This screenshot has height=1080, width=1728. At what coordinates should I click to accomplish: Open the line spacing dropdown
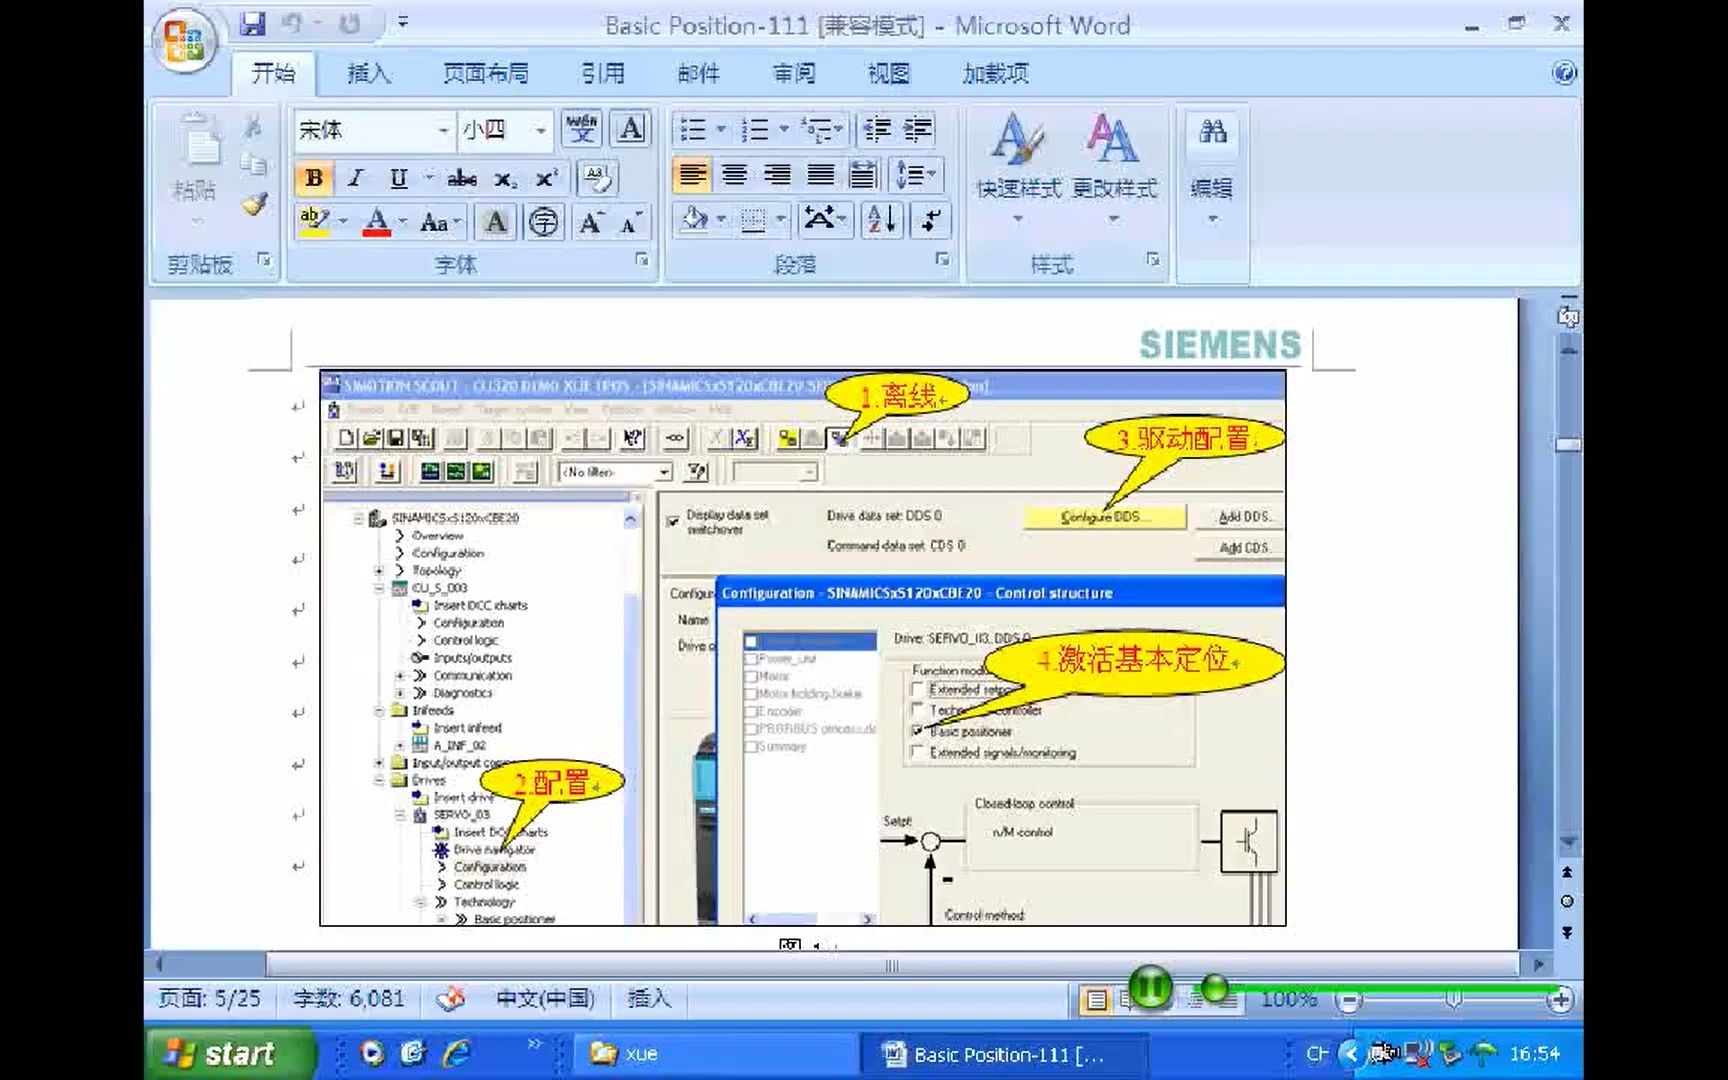point(917,176)
